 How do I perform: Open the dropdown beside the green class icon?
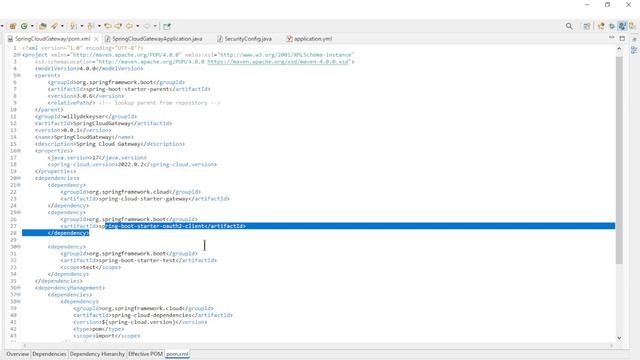point(32,26)
